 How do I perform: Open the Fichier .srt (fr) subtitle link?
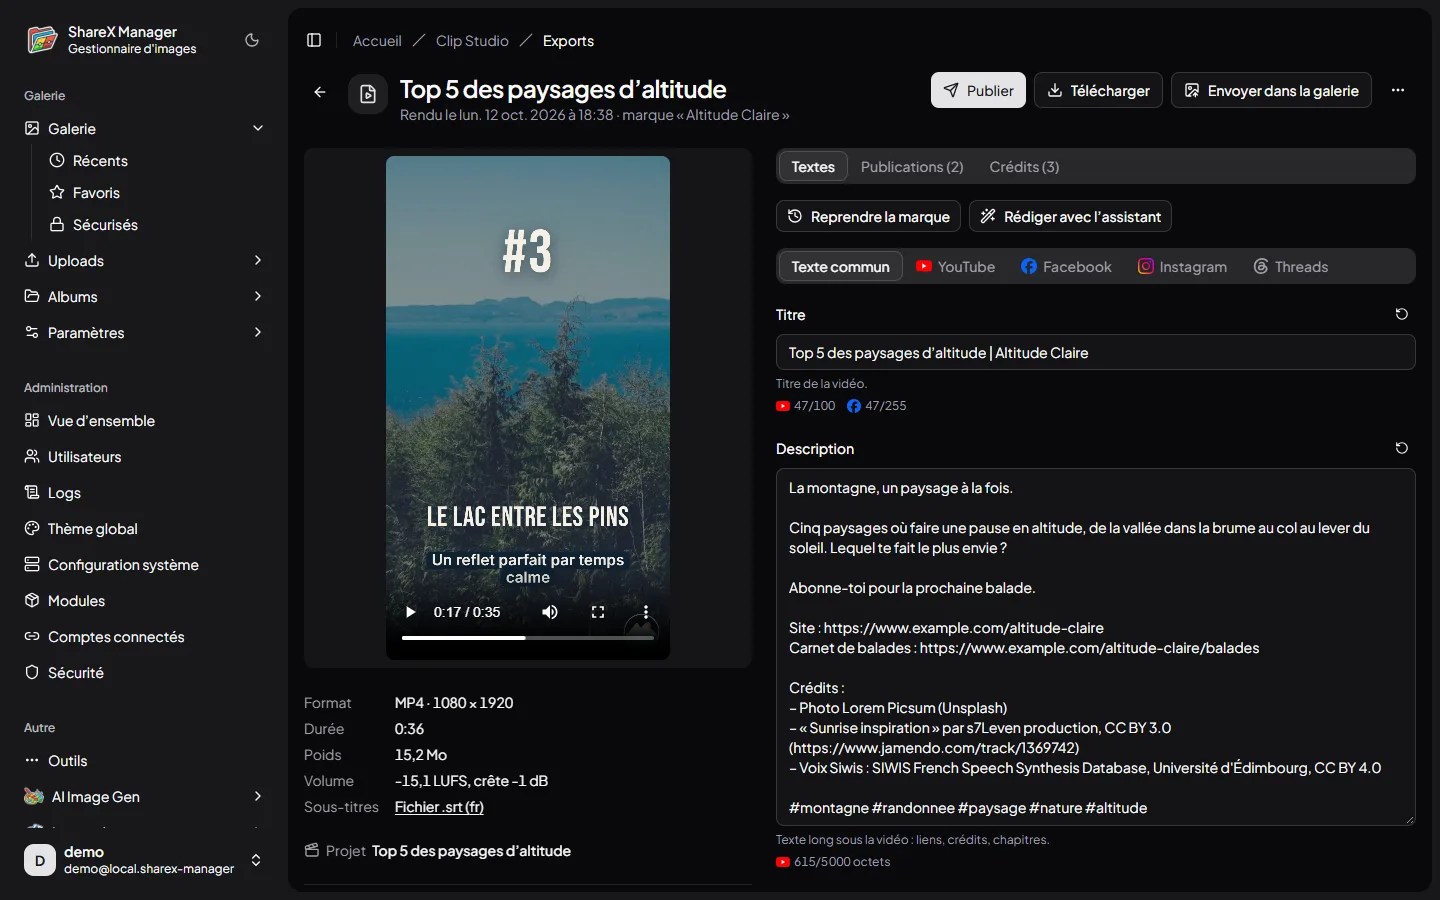point(439,807)
